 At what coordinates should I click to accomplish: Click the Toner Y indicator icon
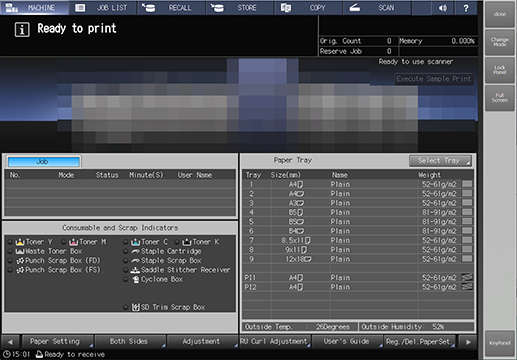tap(20, 242)
